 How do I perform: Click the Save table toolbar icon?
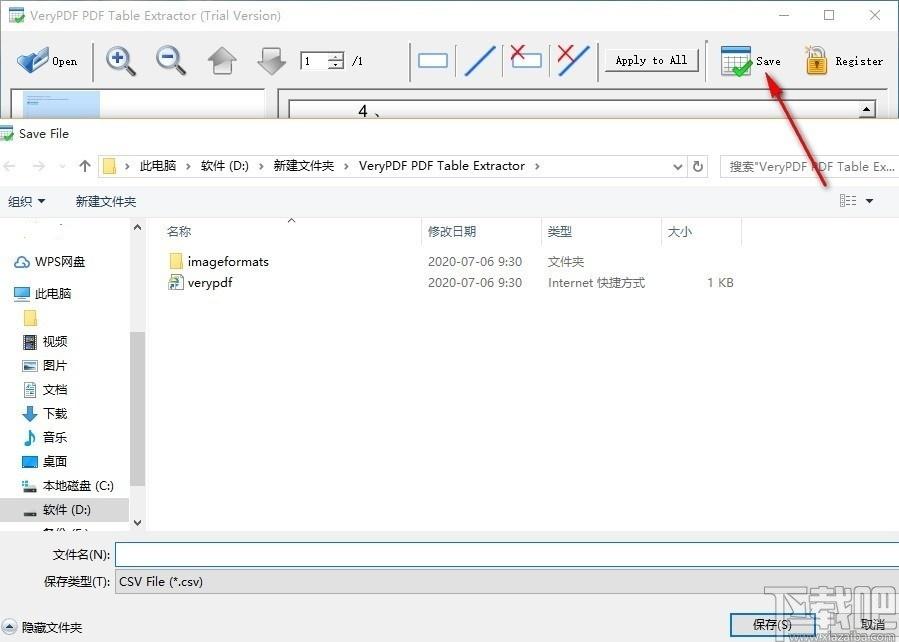pos(736,61)
